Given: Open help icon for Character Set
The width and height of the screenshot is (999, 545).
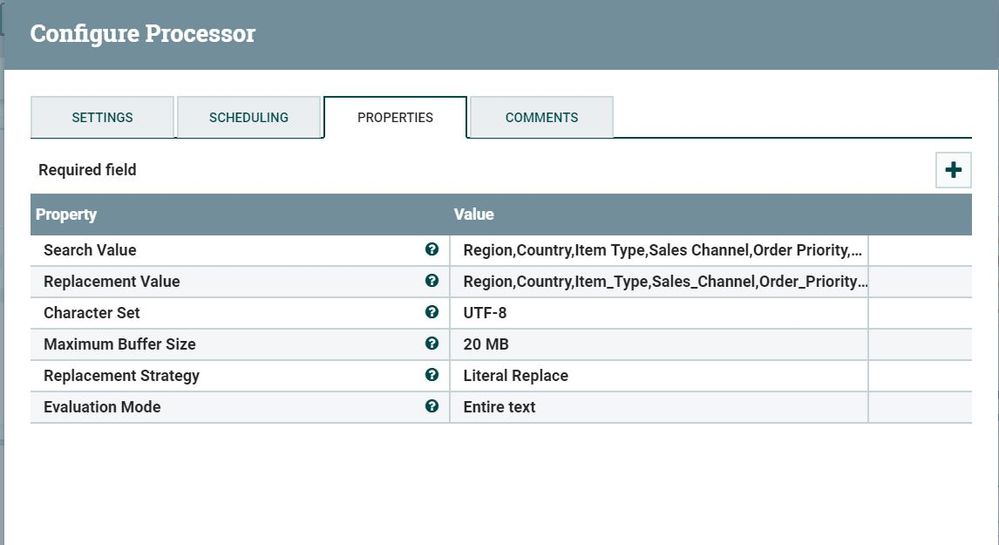Looking at the screenshot, I should coord(432,312).
